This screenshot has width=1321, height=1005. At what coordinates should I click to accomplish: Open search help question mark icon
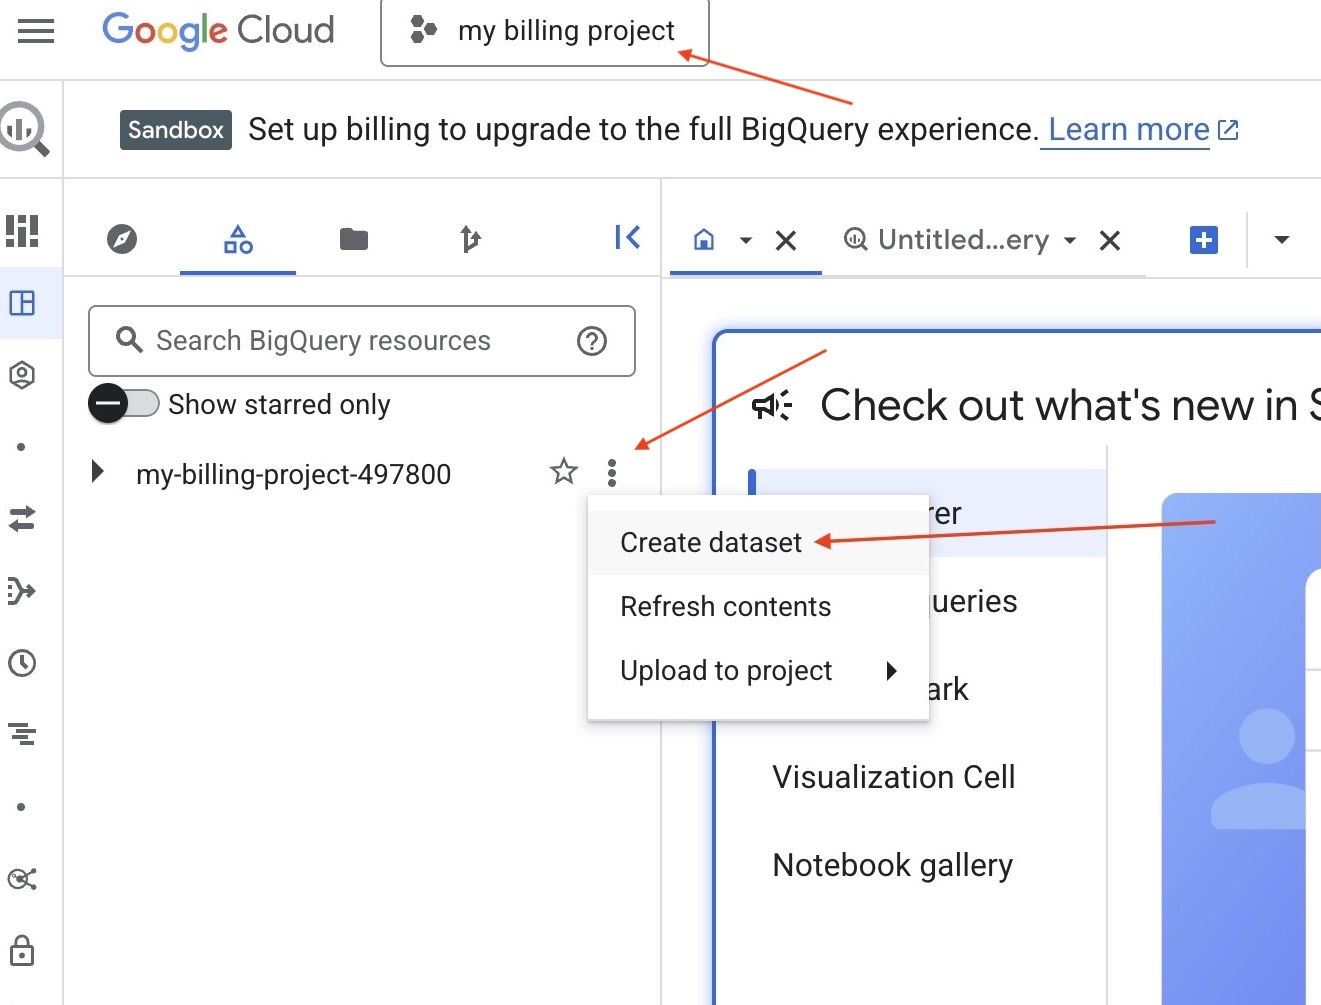pos(592,341)
